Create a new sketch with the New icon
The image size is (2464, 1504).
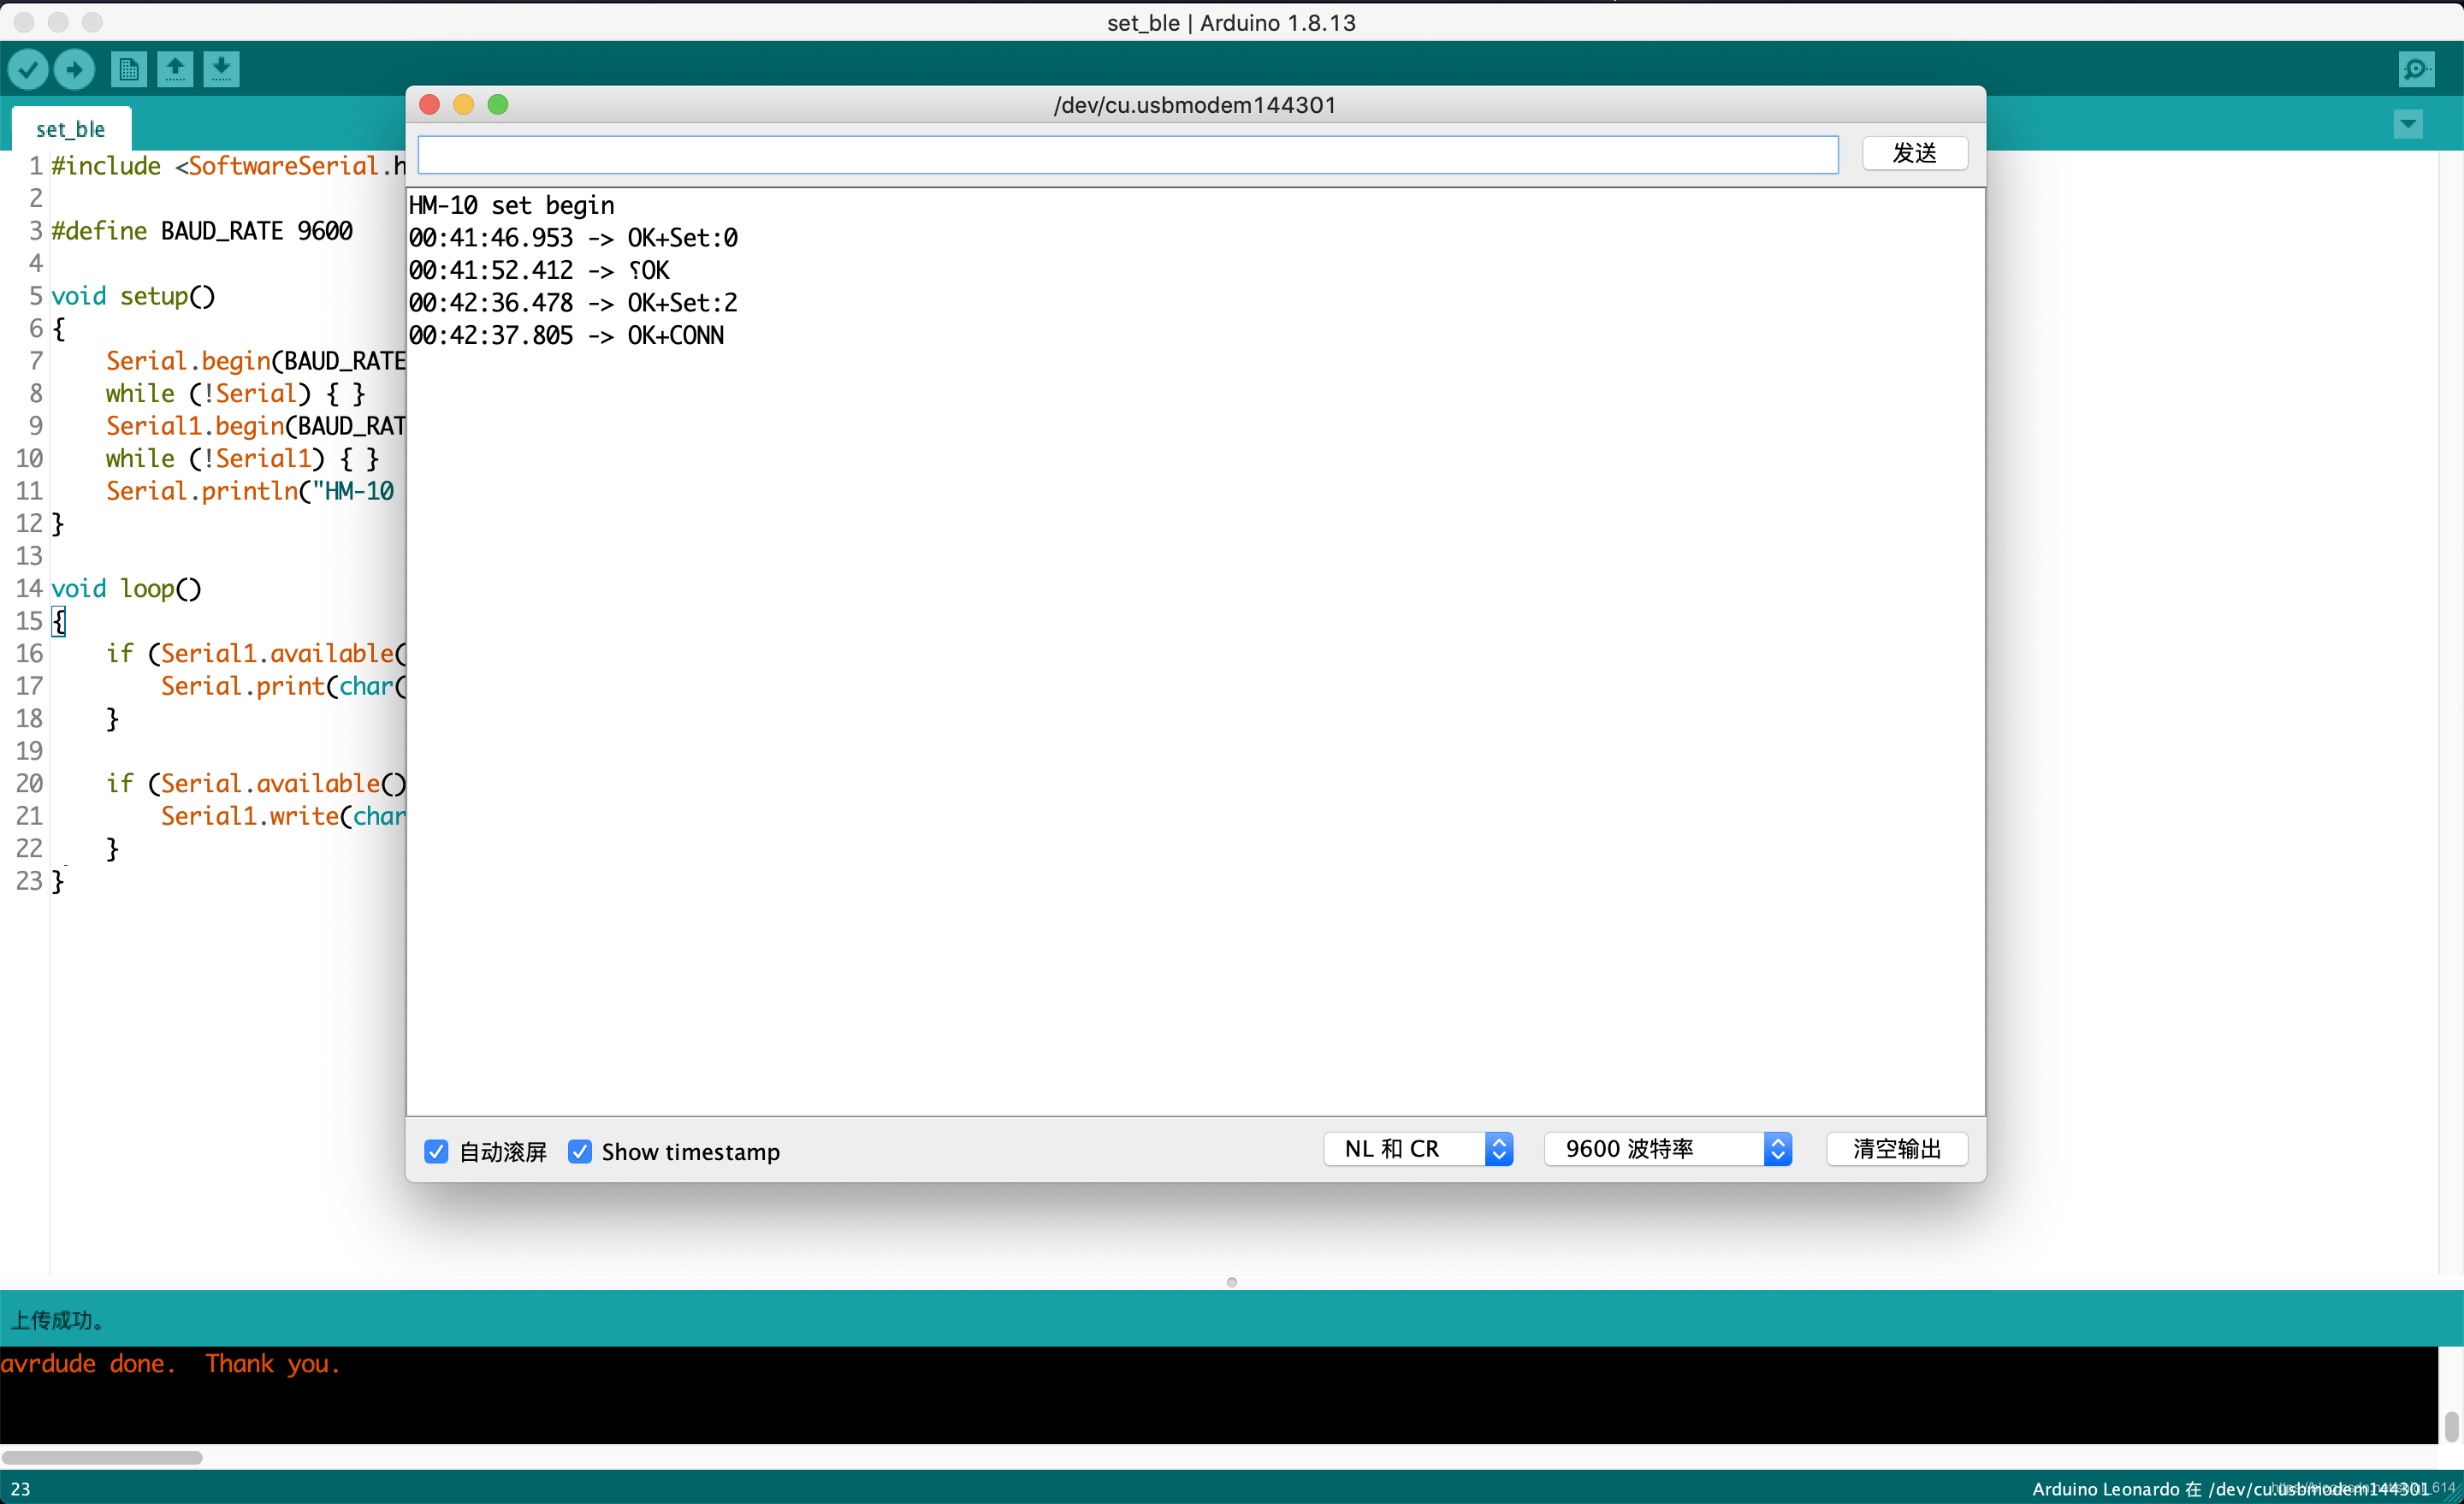(x=128, y=69)
